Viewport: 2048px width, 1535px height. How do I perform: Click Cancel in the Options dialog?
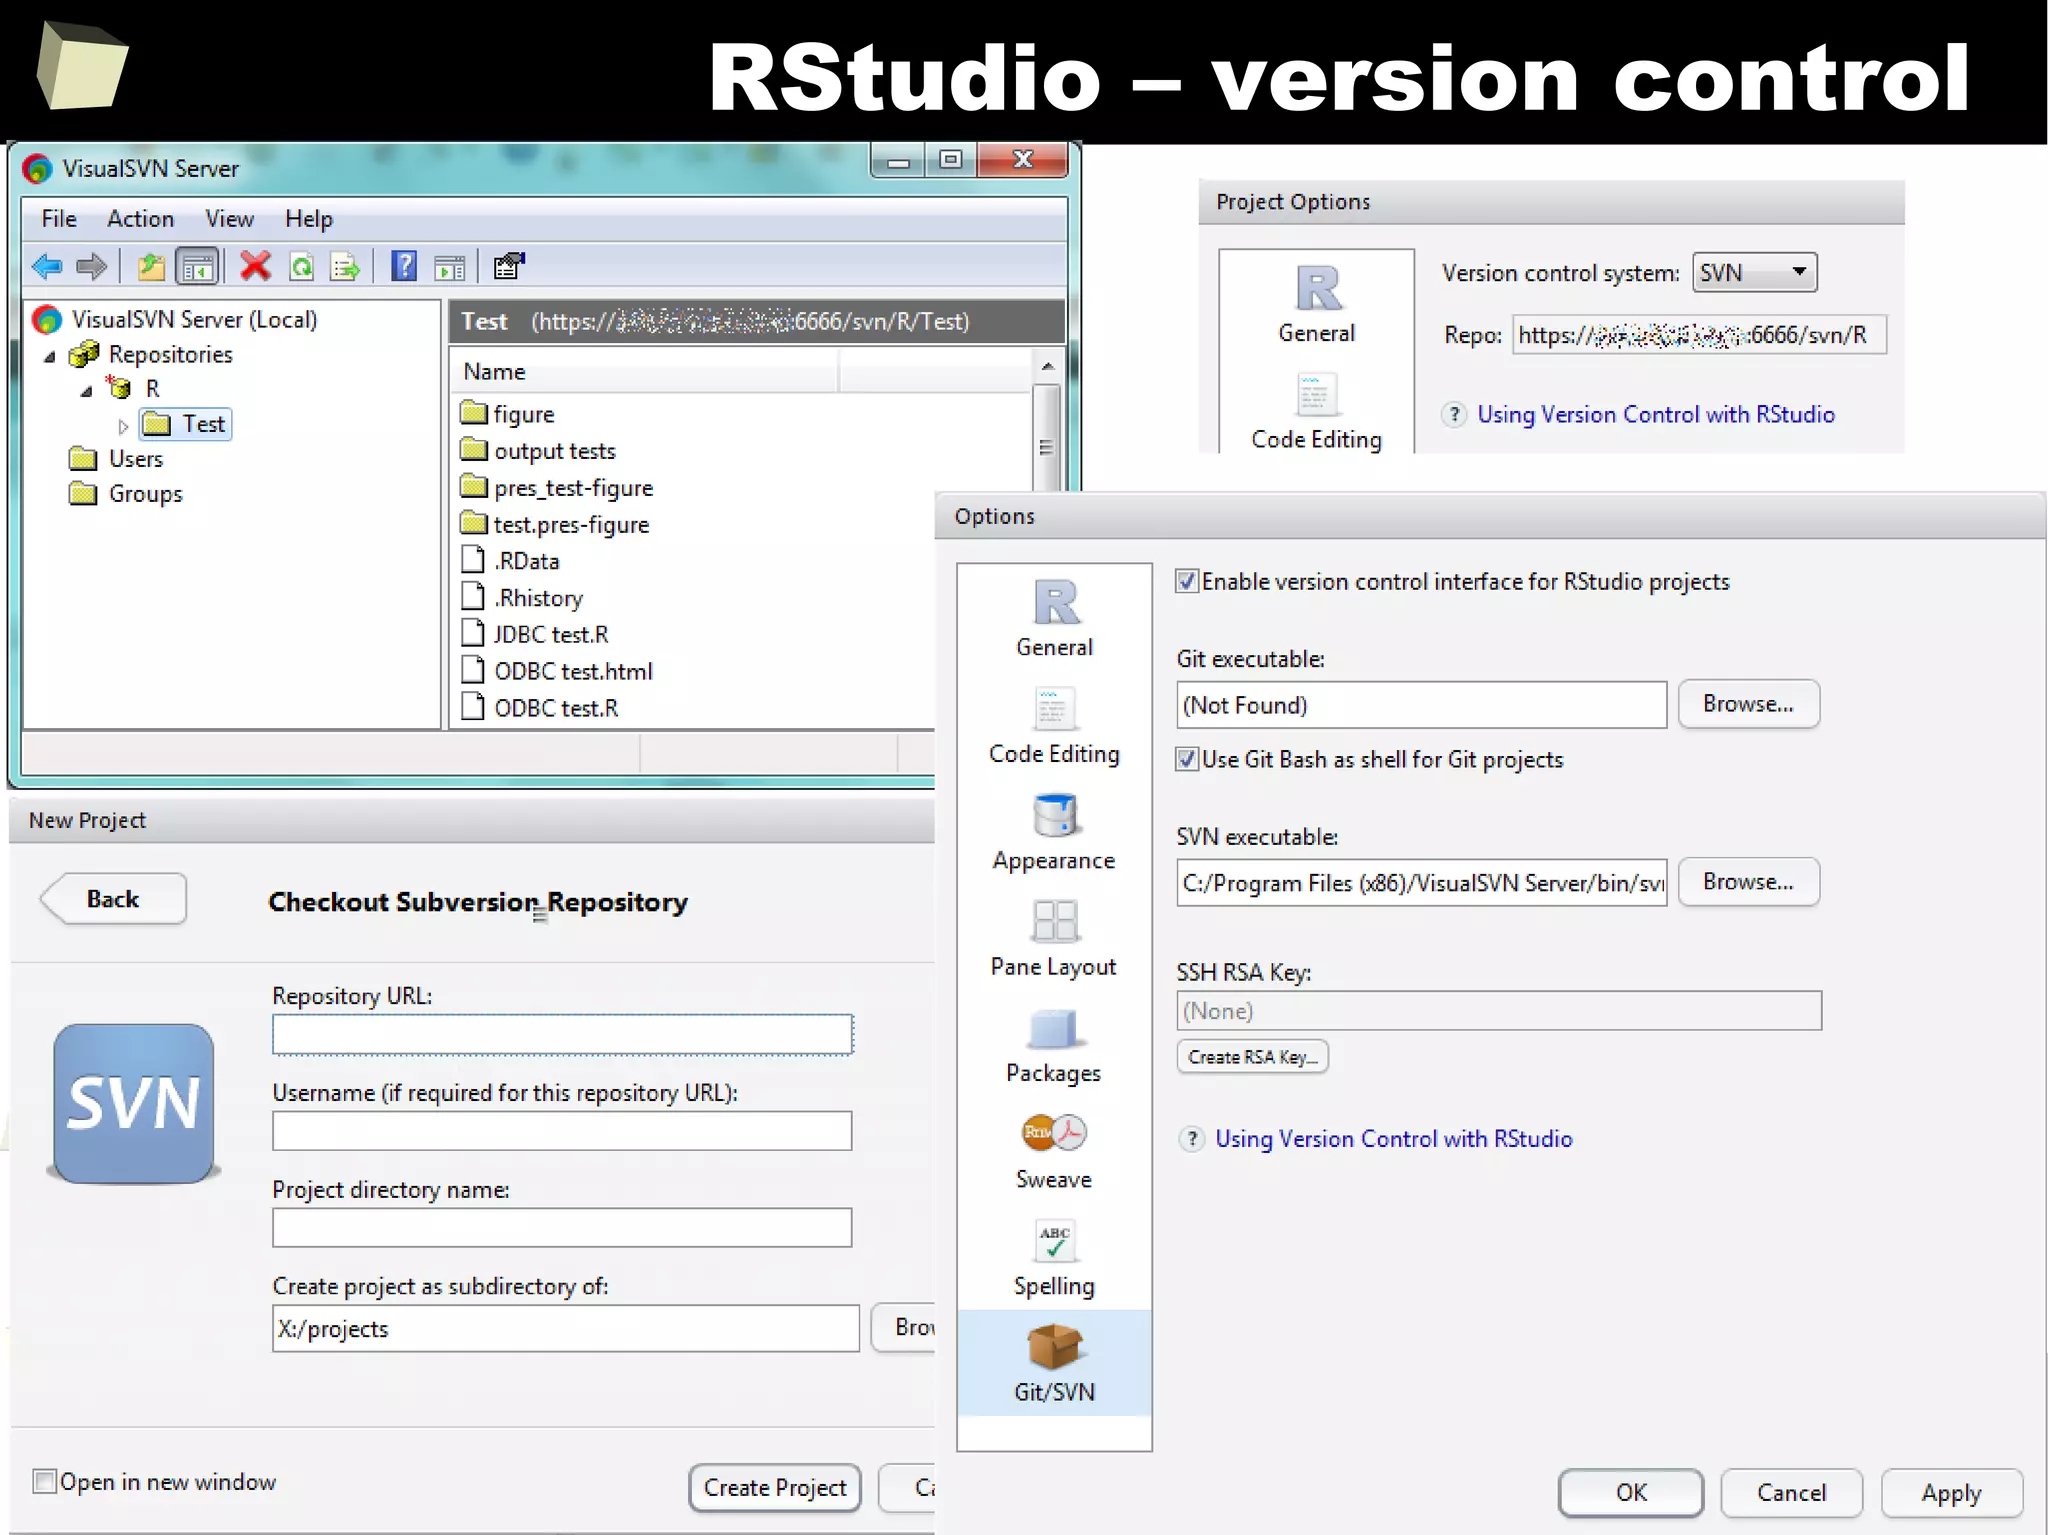tap(1791, 1492)
